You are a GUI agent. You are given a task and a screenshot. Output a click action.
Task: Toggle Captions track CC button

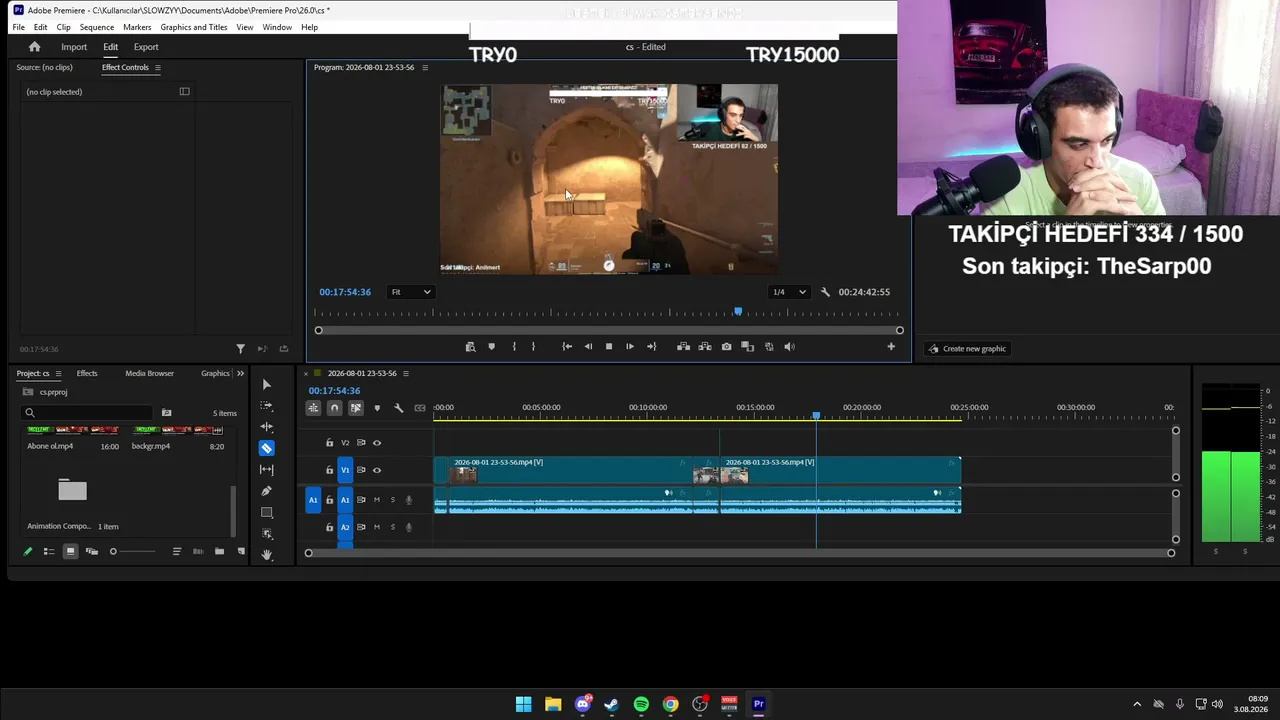[420, 408]
